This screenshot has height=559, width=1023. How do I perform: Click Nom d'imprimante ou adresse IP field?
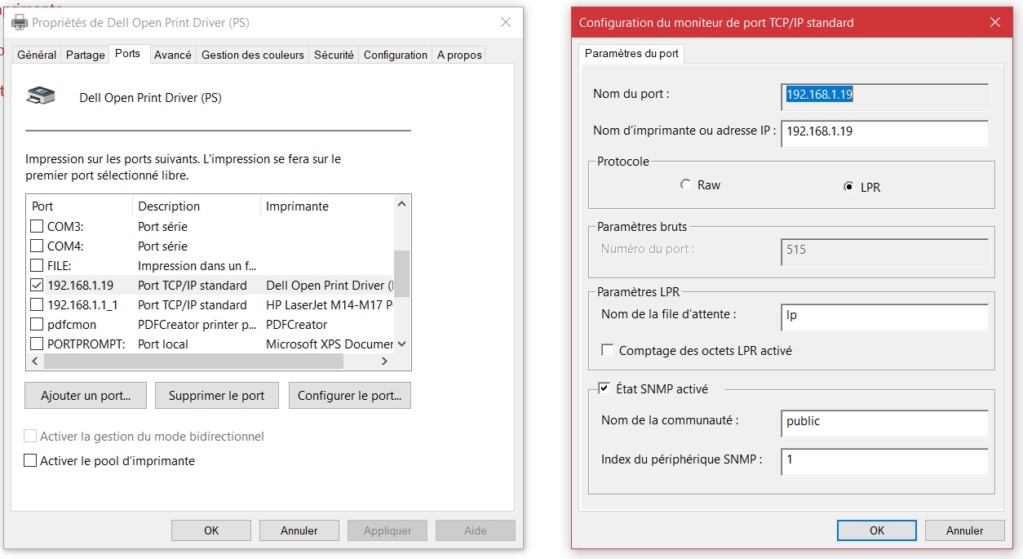[x=885, y=132]
